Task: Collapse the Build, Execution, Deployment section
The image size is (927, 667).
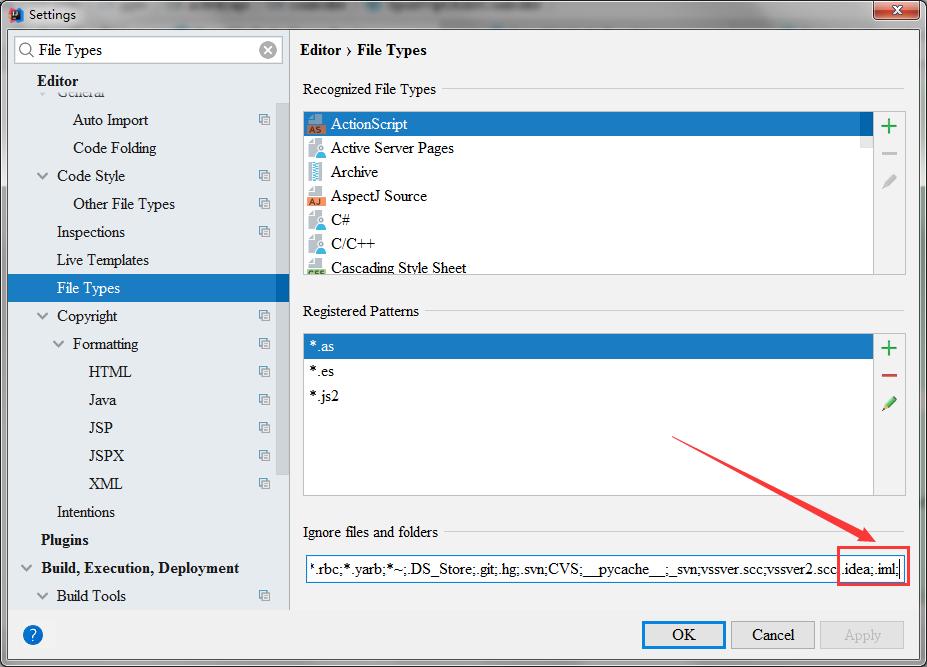Action: click(26, 568)
